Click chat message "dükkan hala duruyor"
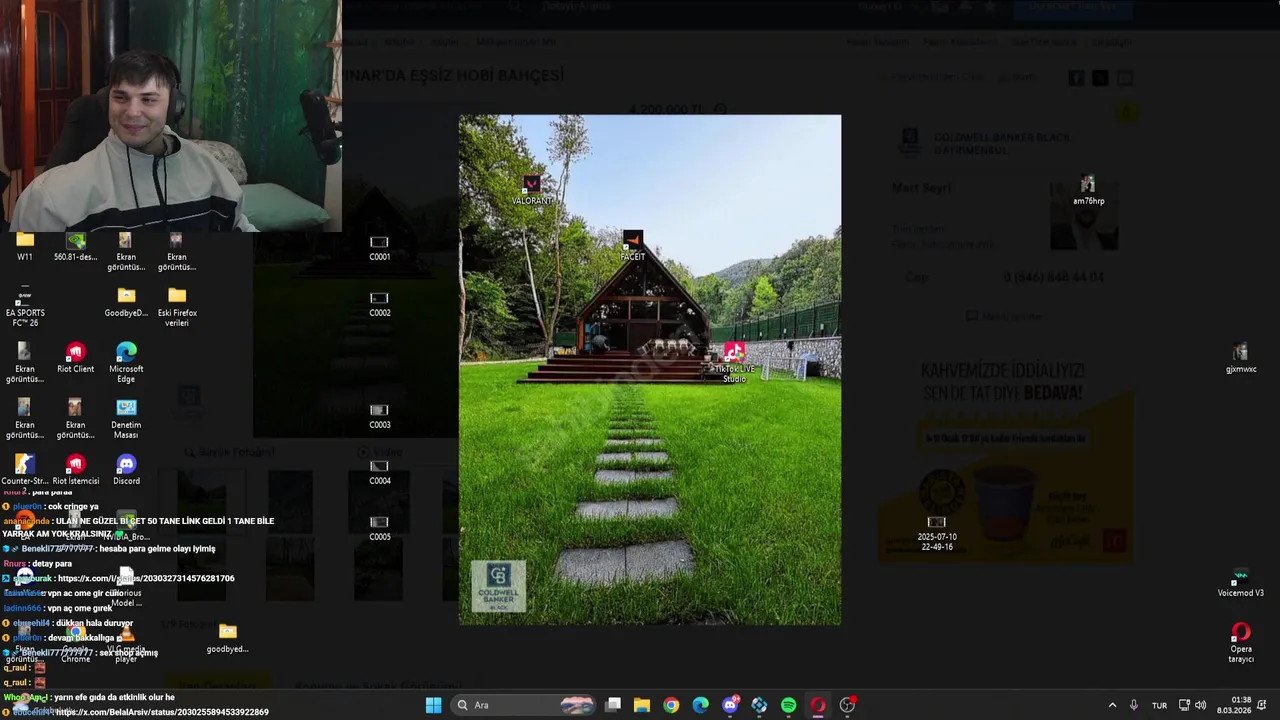This screenshot has height=720, width=1280. coord(94,623)
